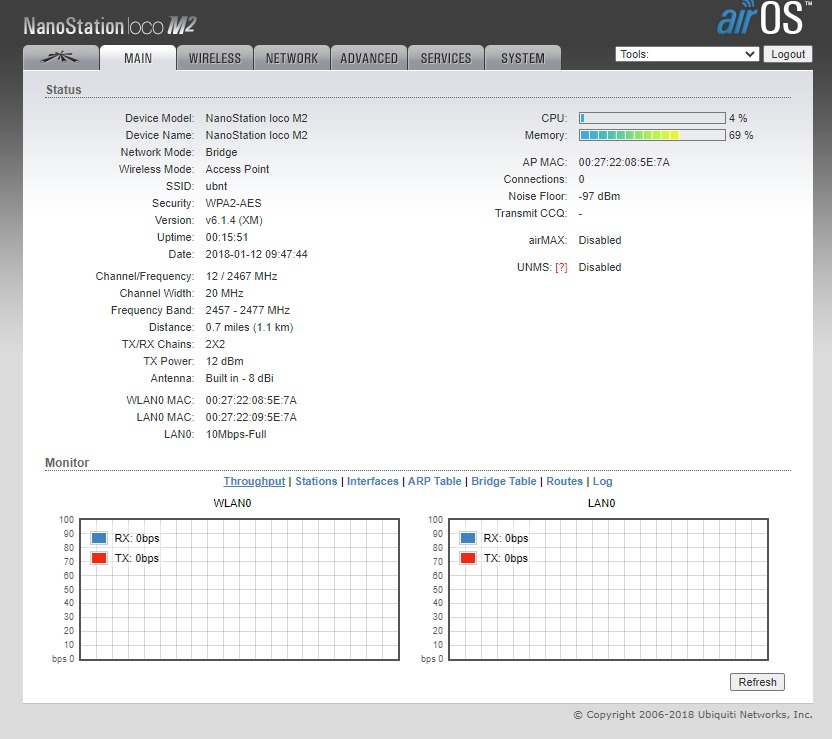Click the Security value WPA2-AES
The image size is (832, 739).
(233, 203)
